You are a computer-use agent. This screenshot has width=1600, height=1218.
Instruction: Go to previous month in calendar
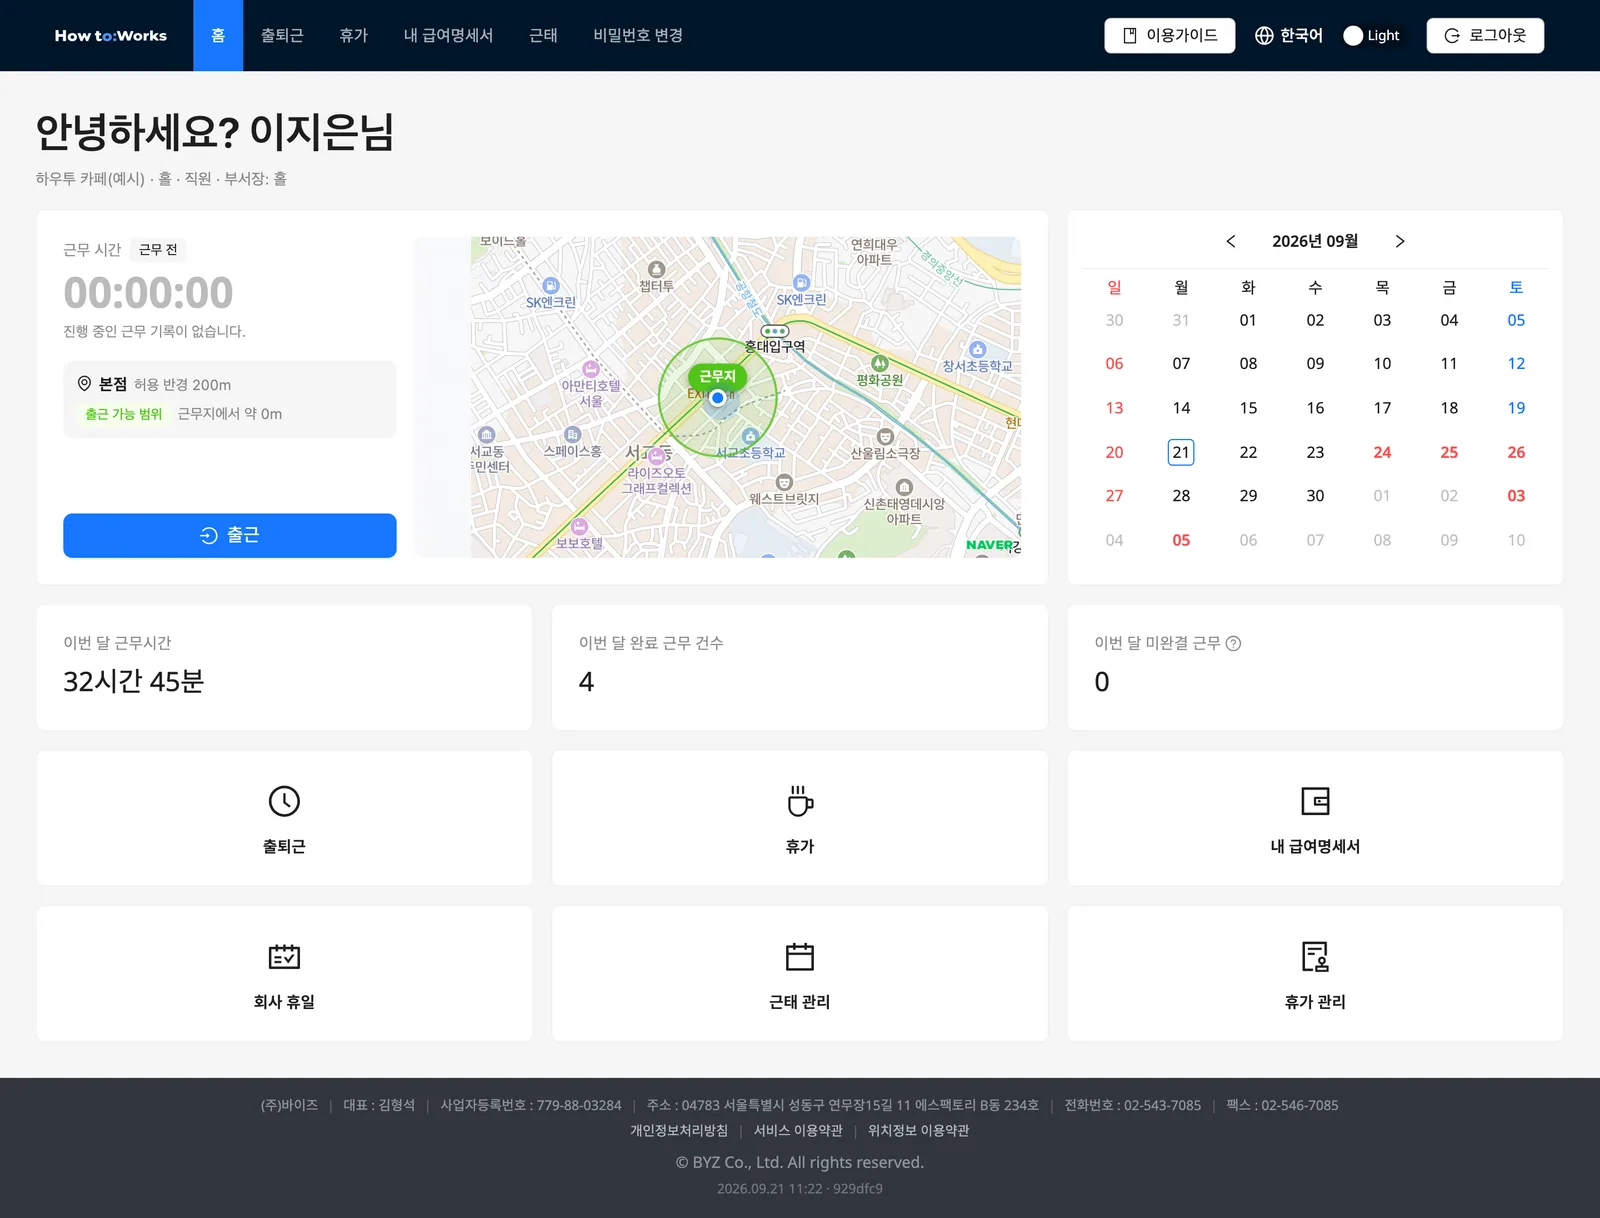1231,241
